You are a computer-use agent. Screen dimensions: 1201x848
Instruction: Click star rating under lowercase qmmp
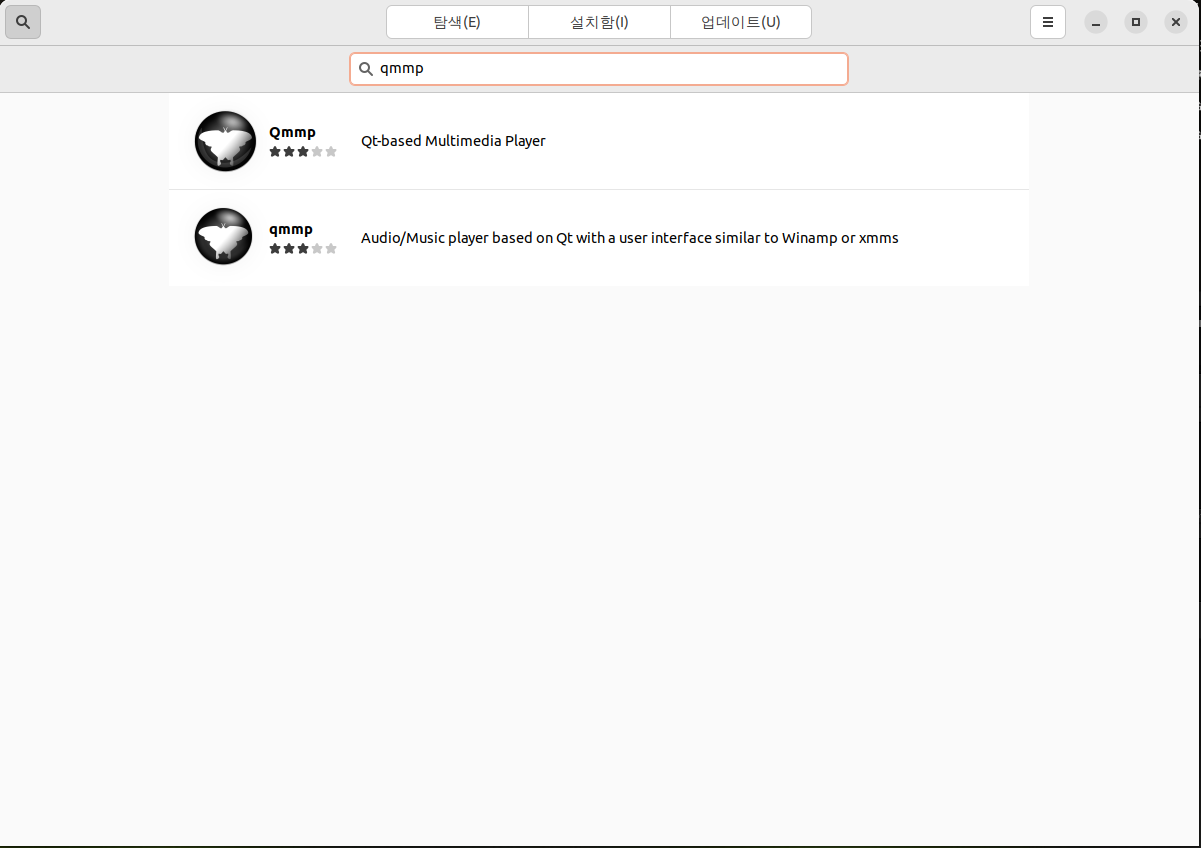(x=303, y=248)
